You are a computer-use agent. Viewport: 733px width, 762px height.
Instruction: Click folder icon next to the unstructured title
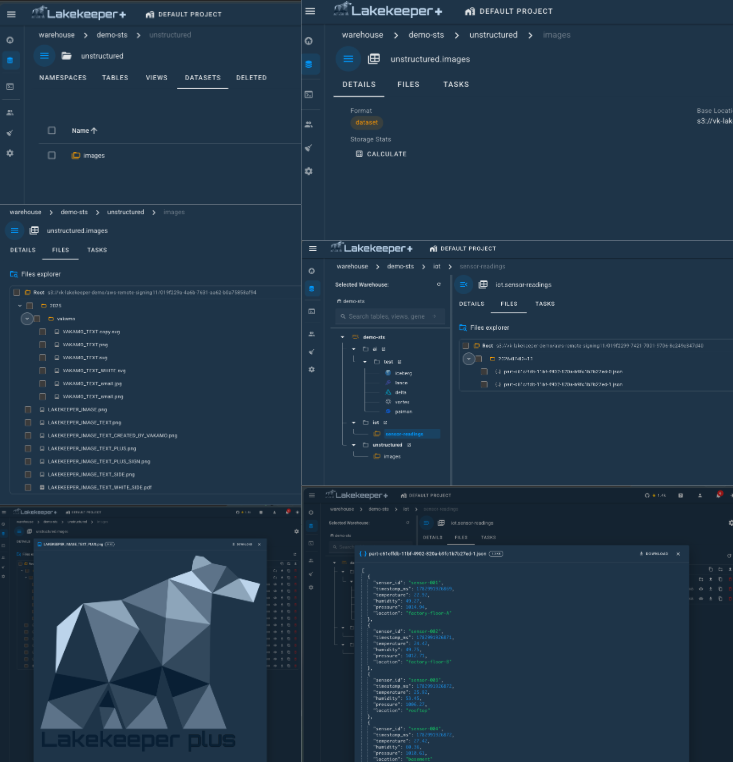67,56
